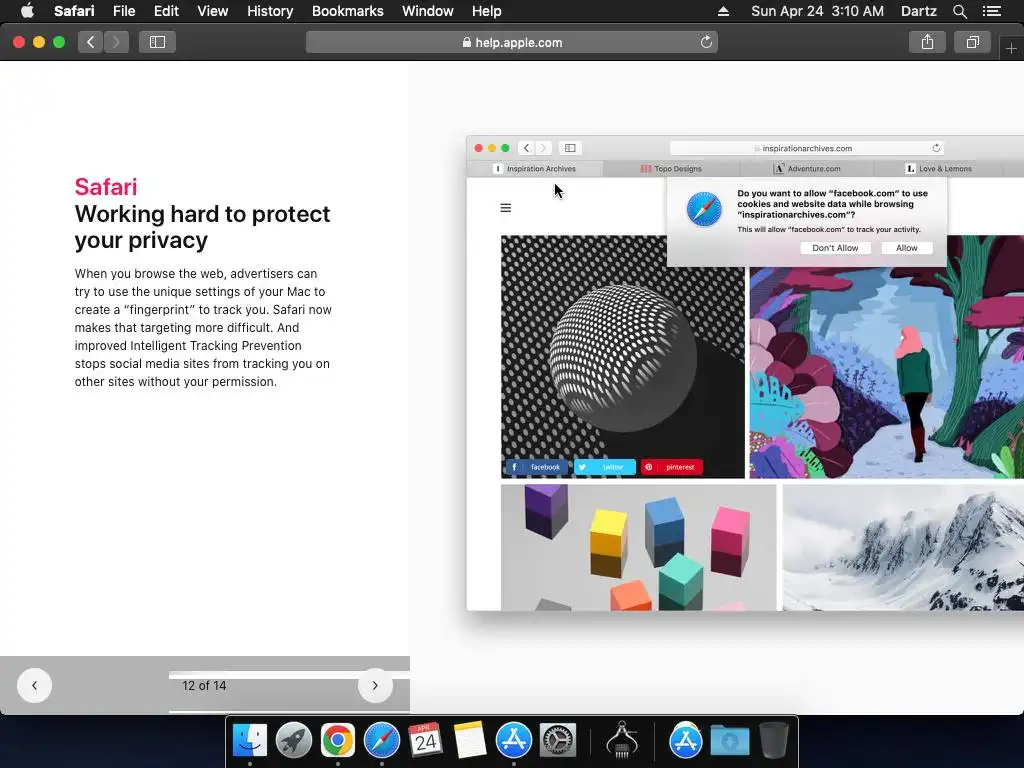The width and height of the screenshot is (1024, 768).
Task: Go to the next slide
Action: (375, 685)
